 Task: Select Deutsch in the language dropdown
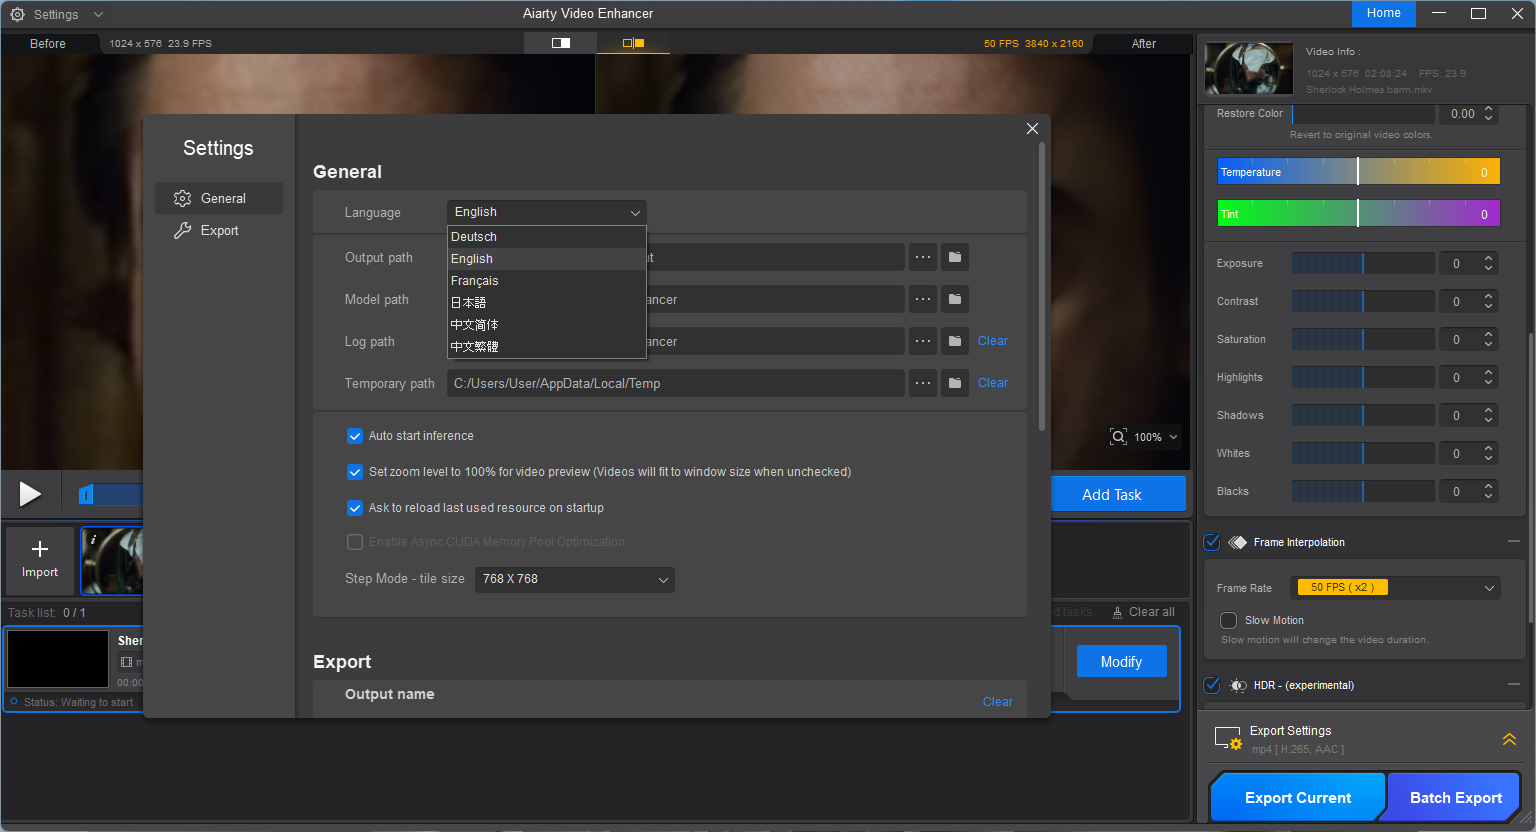click(474, 237)
